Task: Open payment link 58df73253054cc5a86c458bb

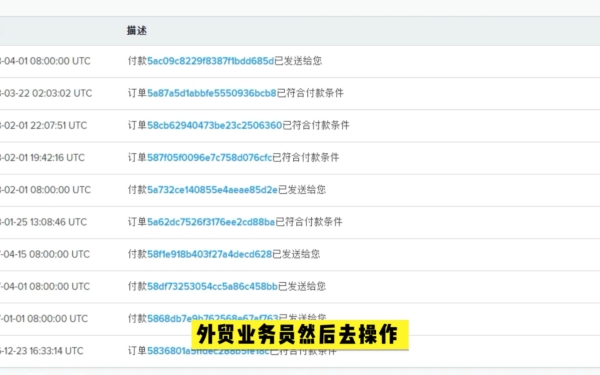Action: click(x=212, y=286)
